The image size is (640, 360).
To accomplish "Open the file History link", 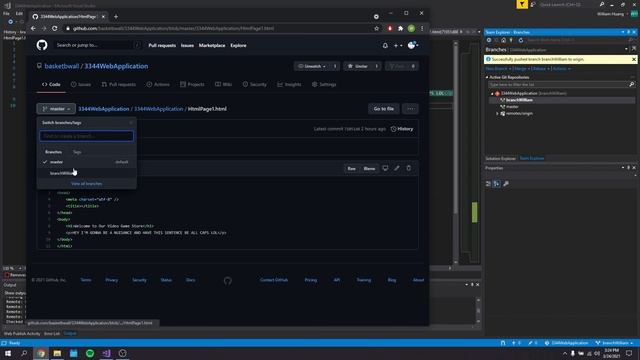I will (402, 129).
